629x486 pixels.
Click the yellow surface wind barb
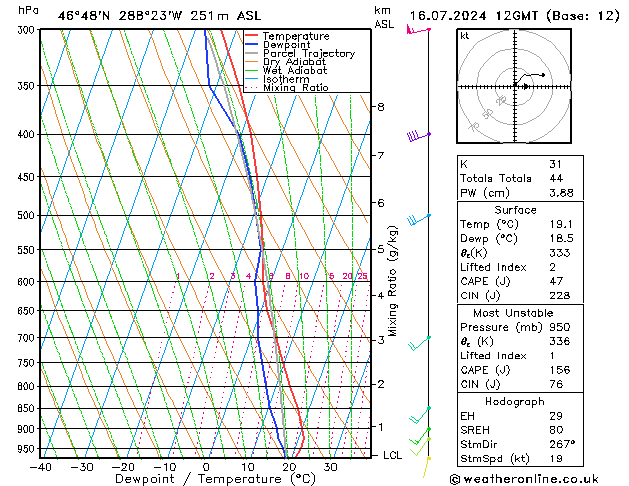(x=427, y=467)
